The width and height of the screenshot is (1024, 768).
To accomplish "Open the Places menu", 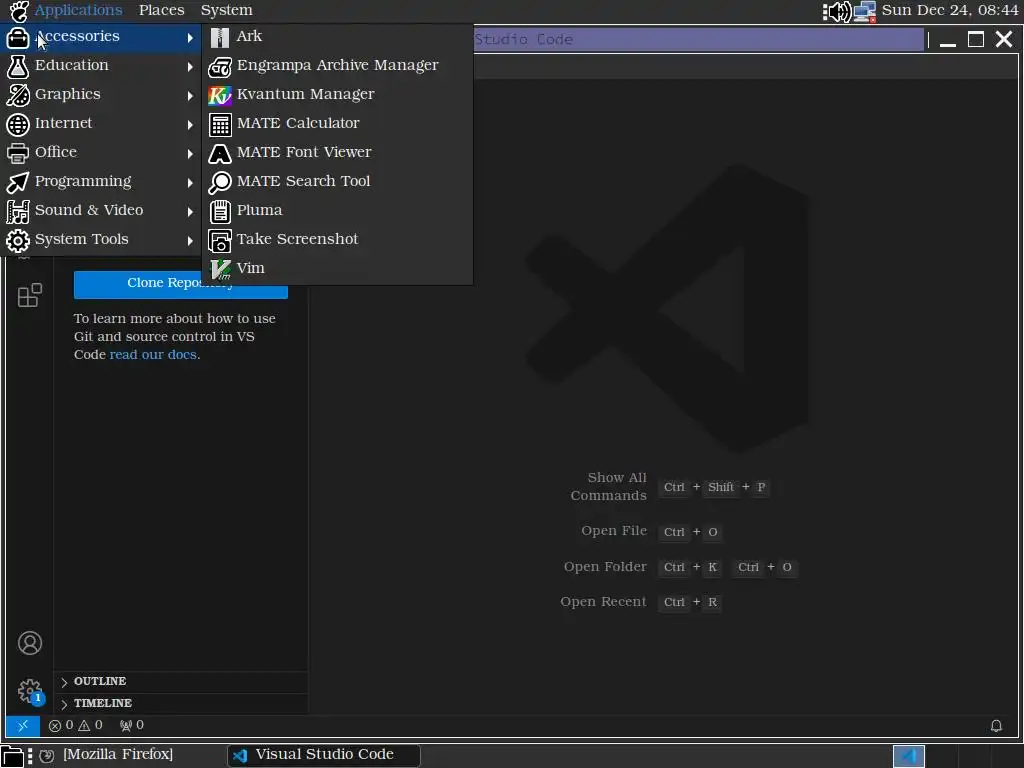I will (x=161, y=10).
